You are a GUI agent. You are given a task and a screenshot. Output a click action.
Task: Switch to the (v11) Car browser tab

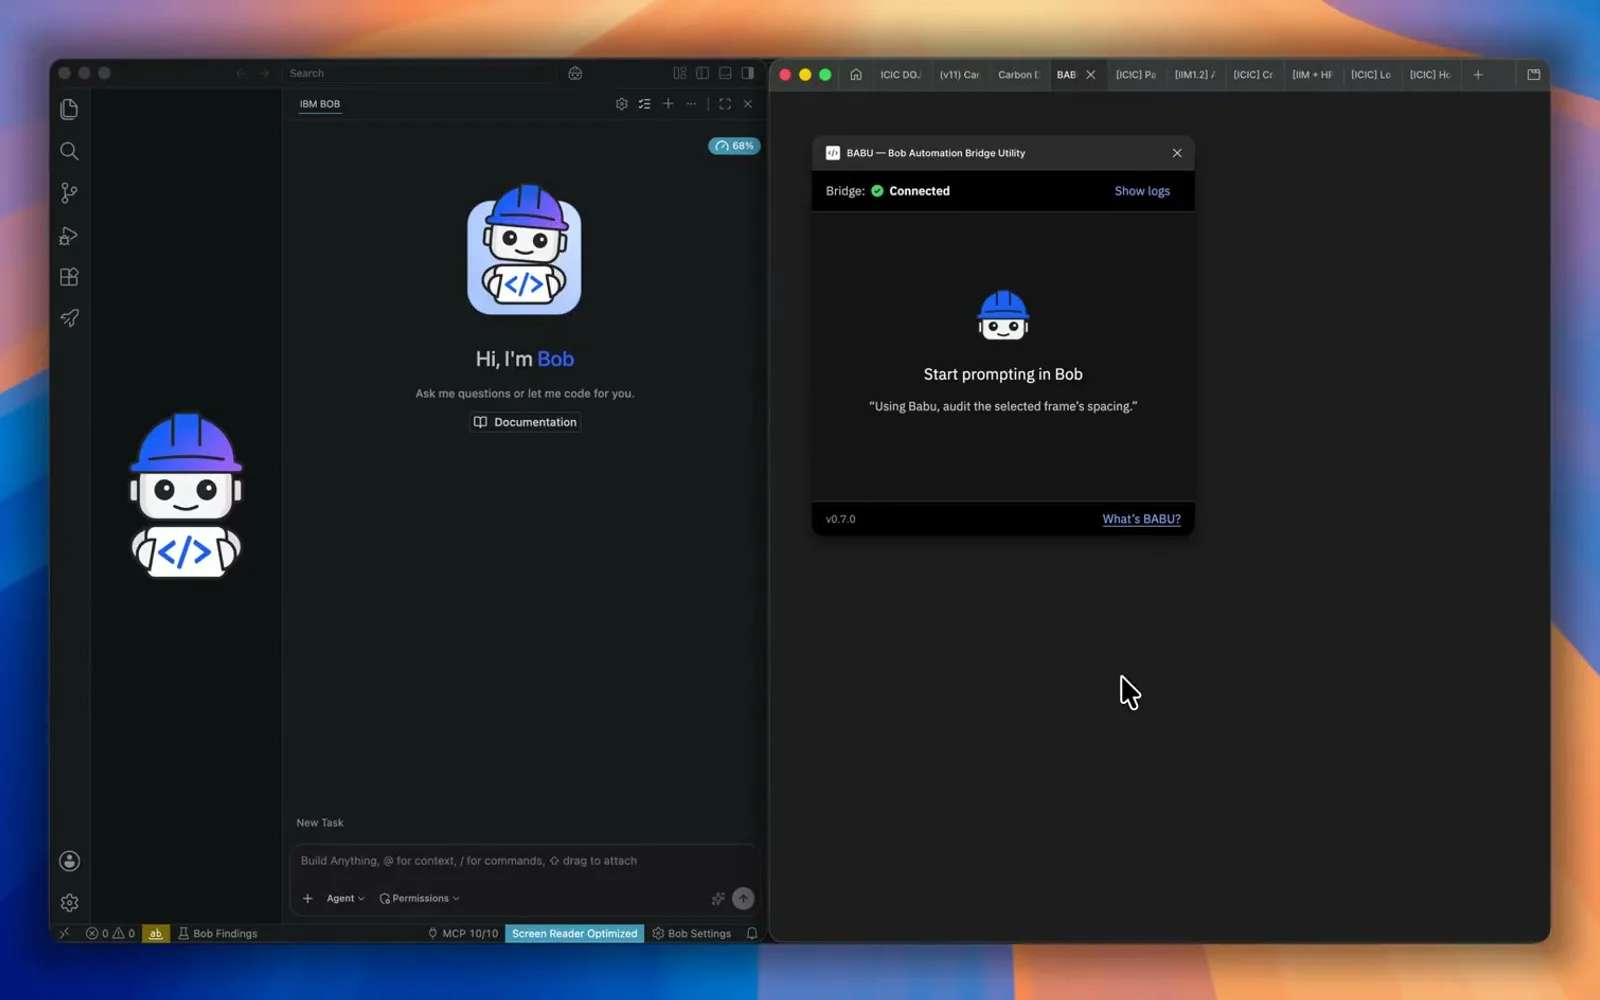coord(959,75)
